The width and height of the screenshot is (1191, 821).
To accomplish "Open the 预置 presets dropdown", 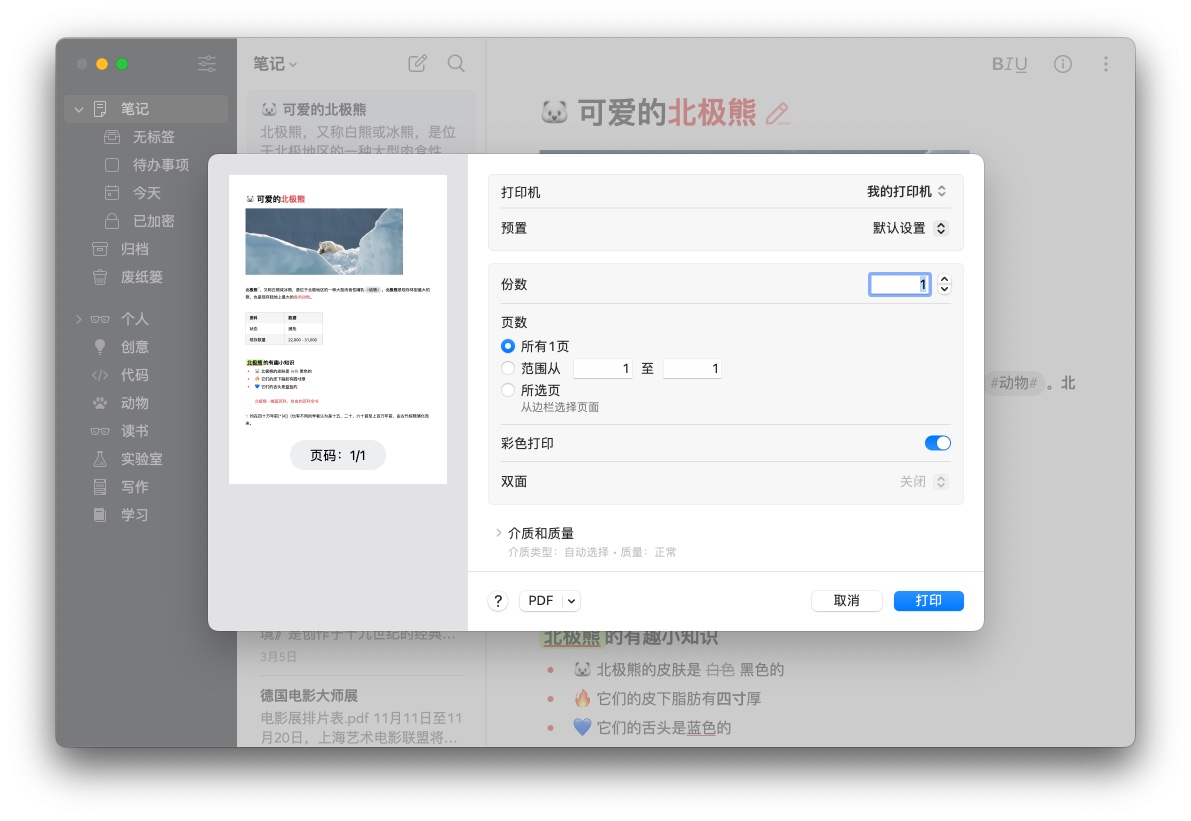I will (x=910, y=228).
